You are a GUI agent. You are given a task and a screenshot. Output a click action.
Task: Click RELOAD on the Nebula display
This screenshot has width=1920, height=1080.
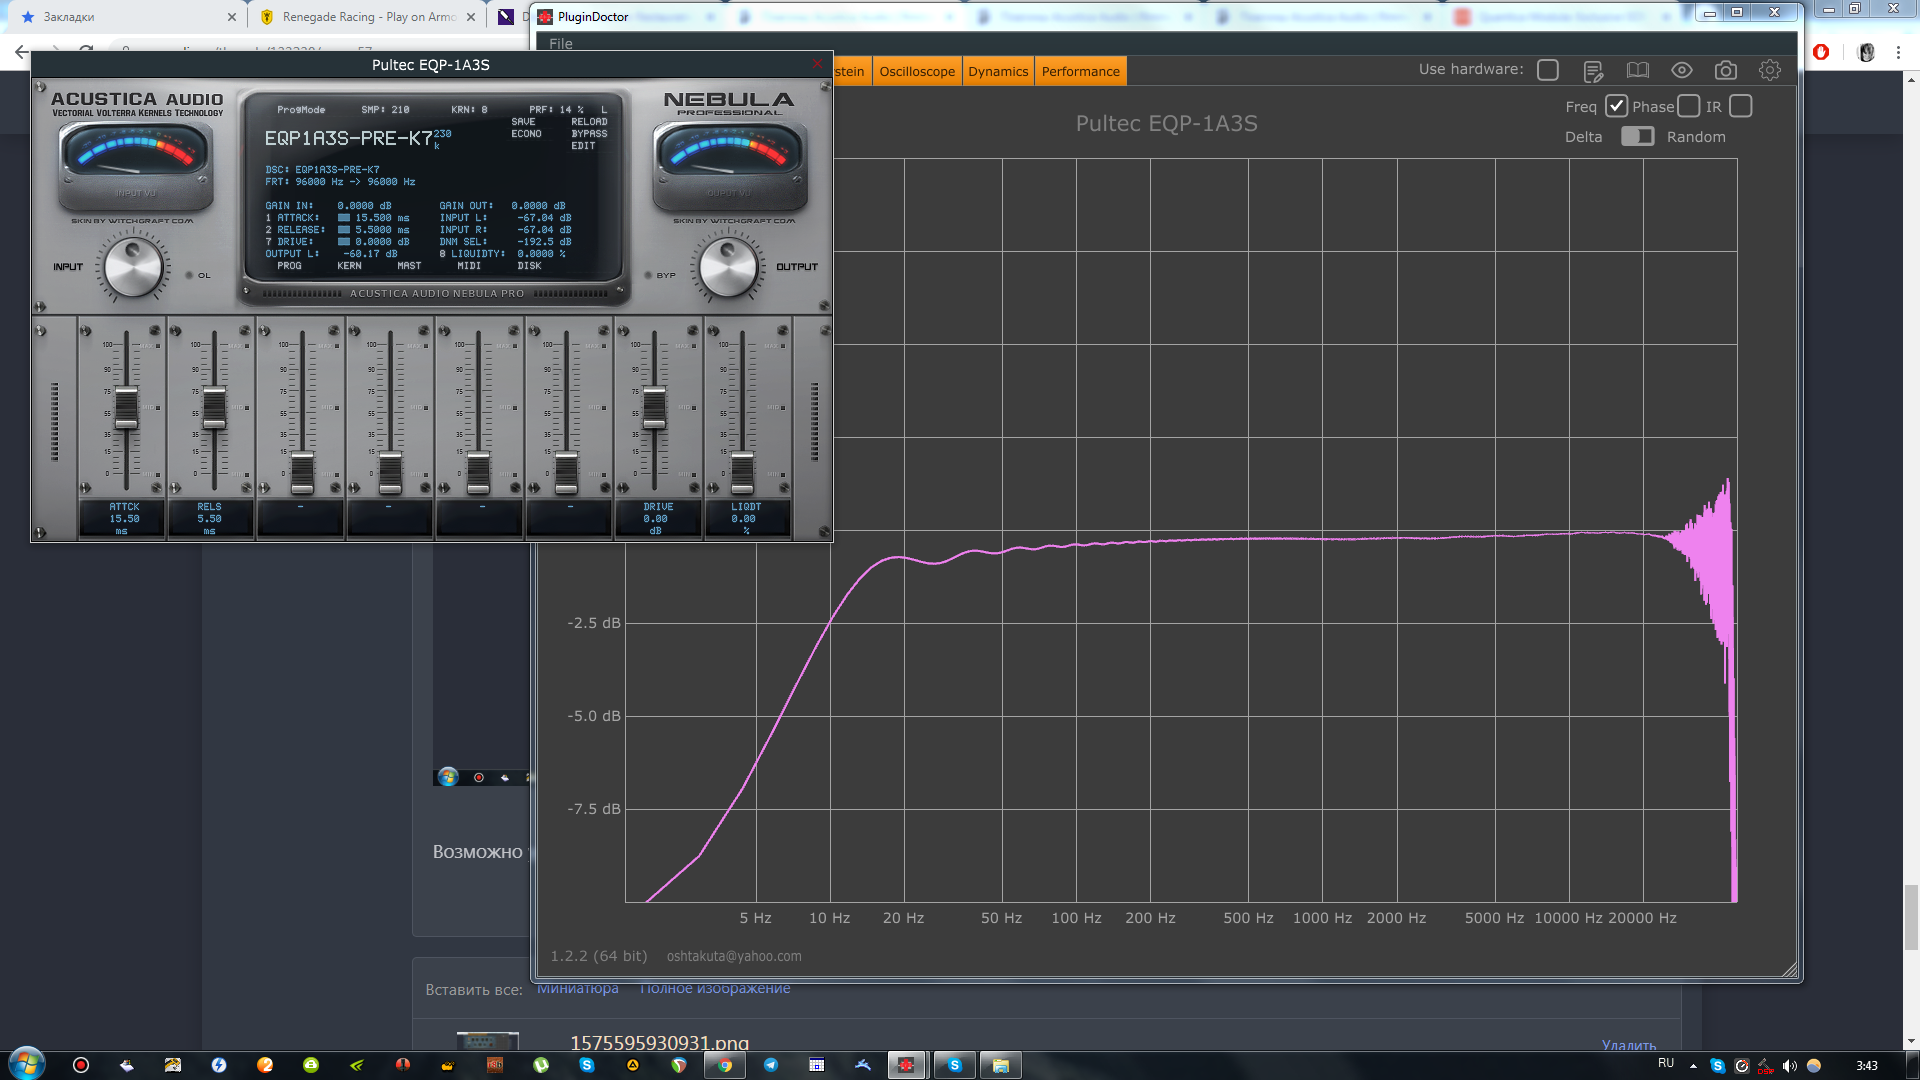tap(589, 122)
